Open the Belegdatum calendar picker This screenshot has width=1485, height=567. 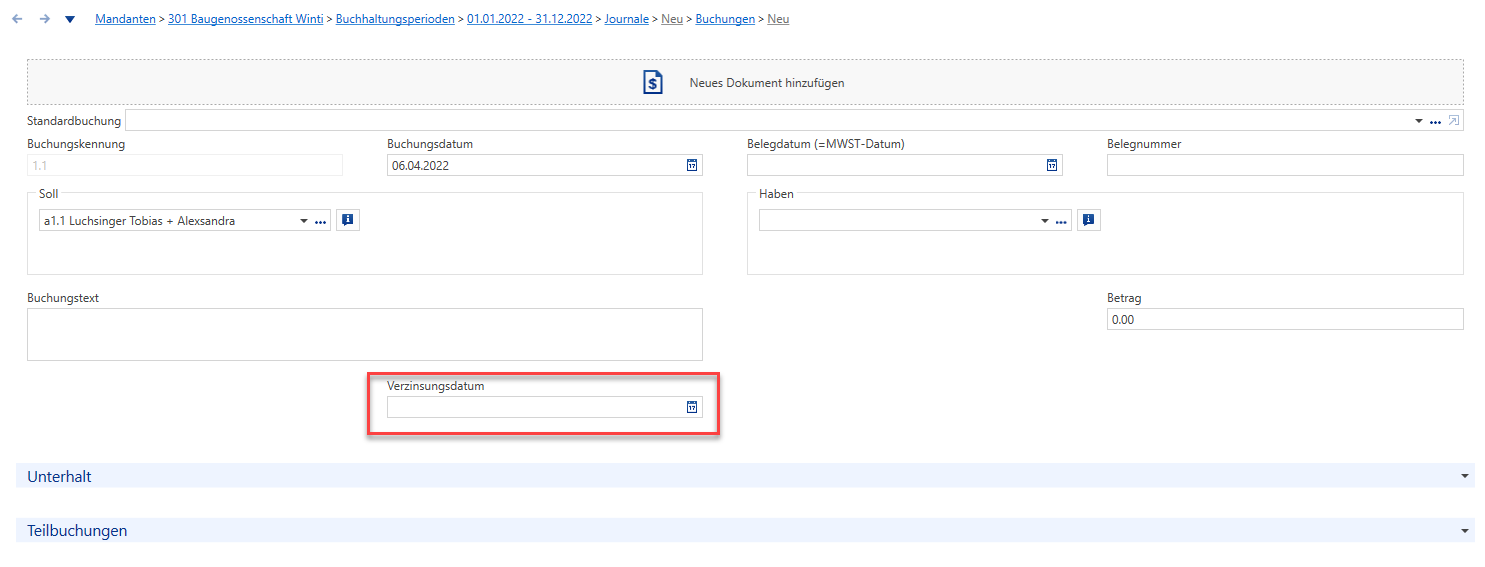pos(1052,165)
